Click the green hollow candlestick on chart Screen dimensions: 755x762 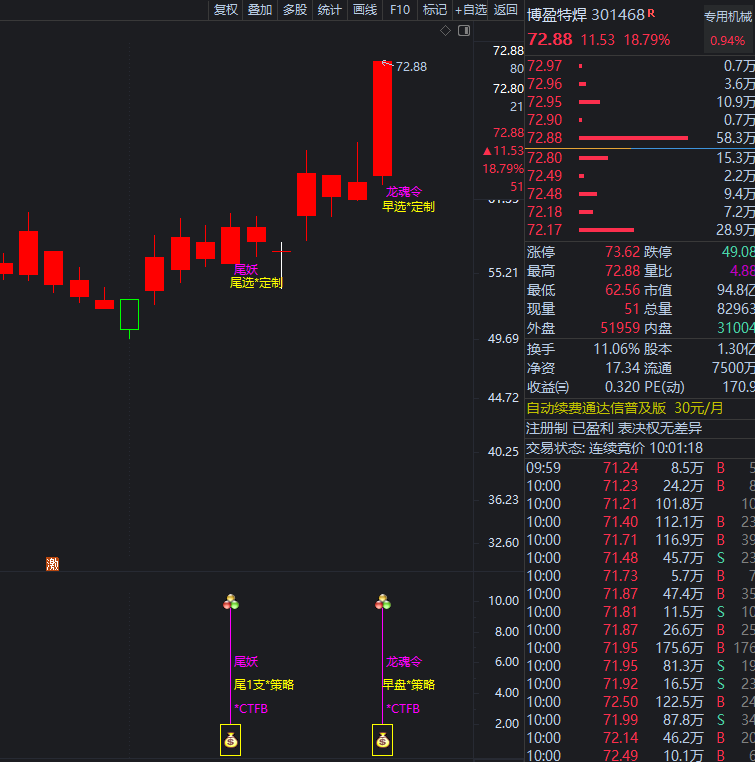(129, 314)
